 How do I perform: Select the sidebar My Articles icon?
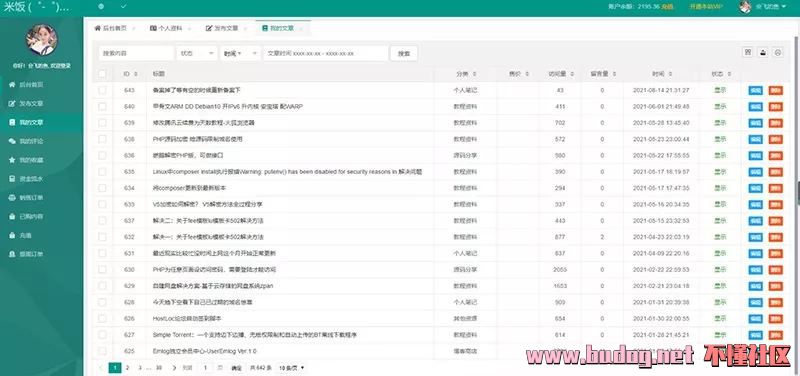(12, 122)
